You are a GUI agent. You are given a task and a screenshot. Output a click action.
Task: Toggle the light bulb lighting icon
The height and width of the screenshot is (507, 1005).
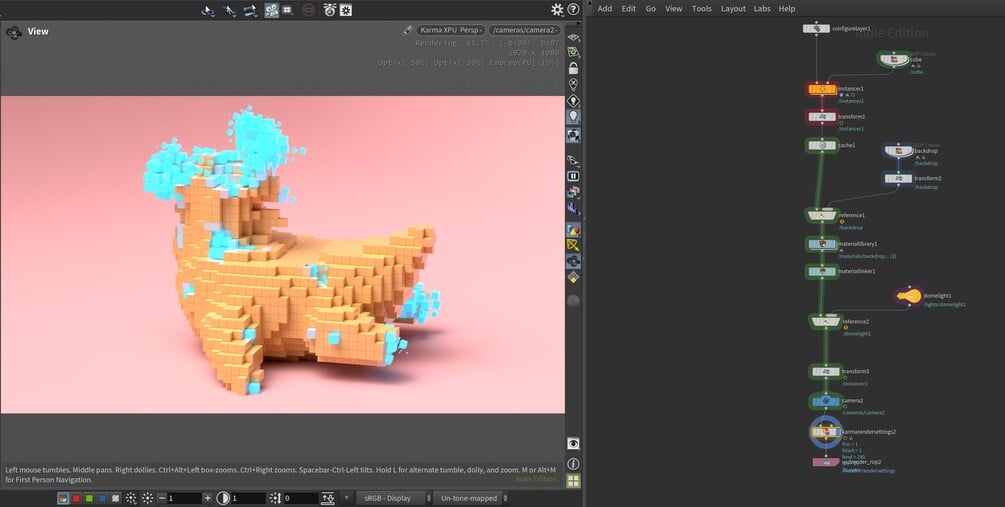click(x=574, y=117)
